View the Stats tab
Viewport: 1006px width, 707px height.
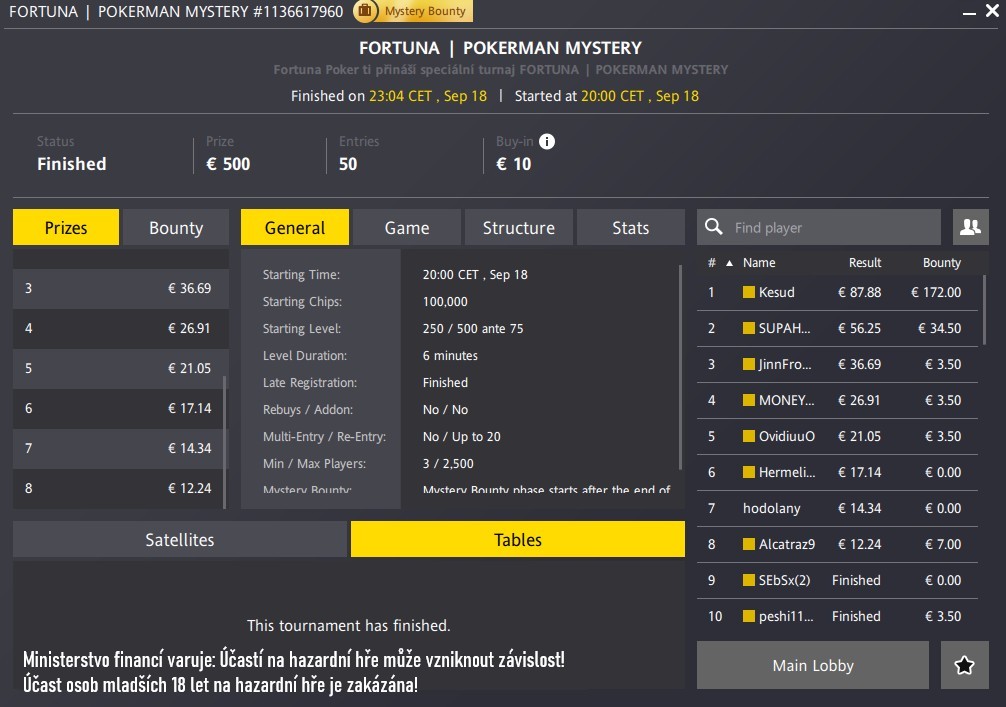pyautogui.click(x=631, y=227)
